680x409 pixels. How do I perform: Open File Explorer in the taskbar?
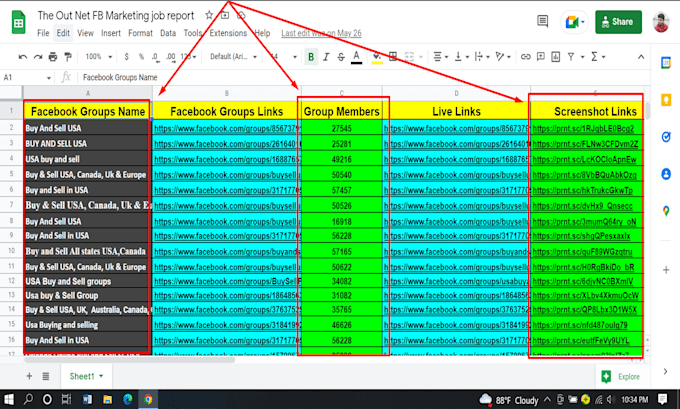[x=108, y=399]
